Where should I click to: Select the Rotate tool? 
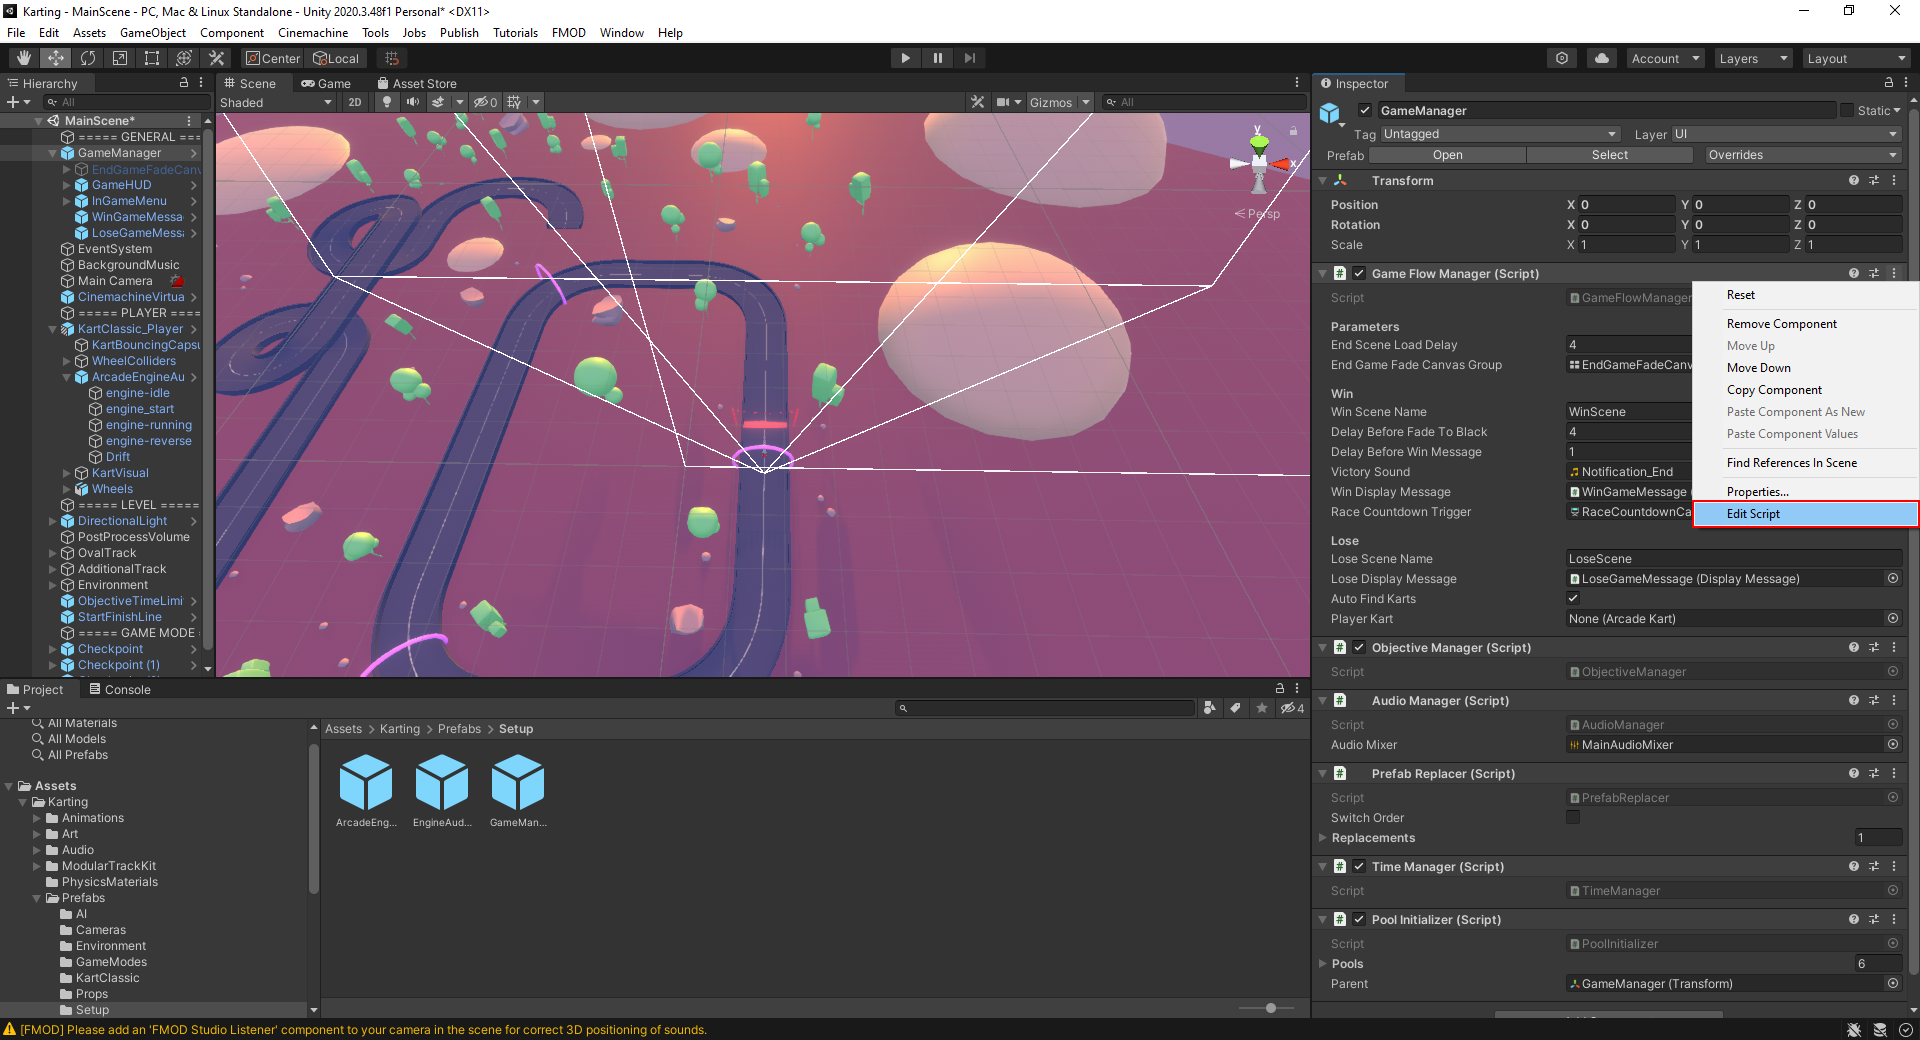tap(88, 58)
